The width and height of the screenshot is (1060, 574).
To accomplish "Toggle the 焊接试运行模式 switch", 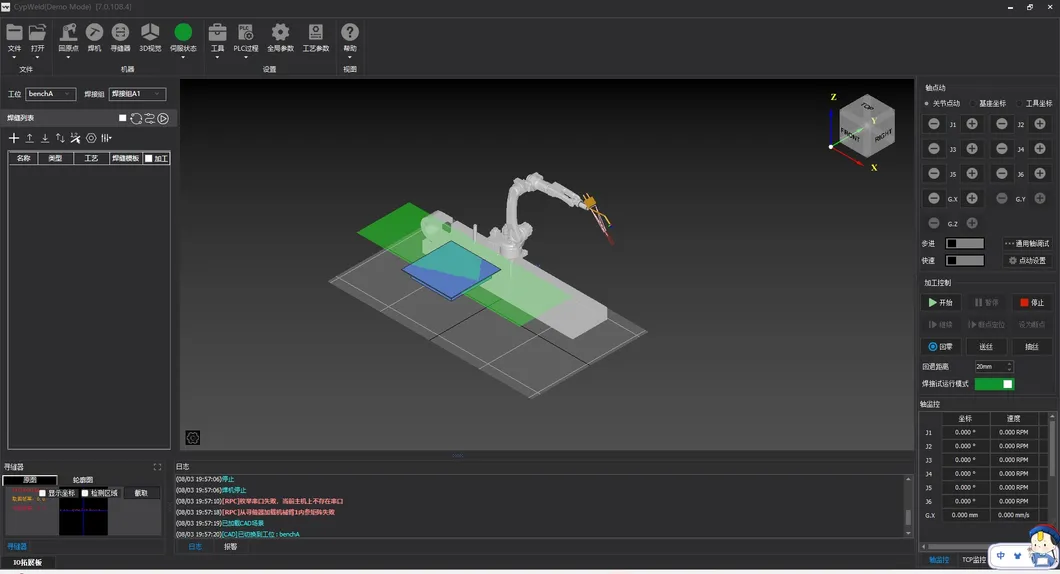I will pyautogui.click(x=994, y=384).
